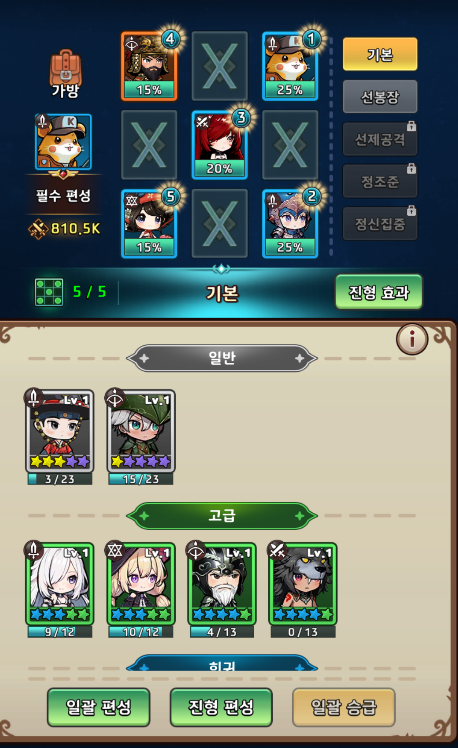458x748 pixels.
Task: Collapse the 고급 rarity section header
Action: coord(222,516)
